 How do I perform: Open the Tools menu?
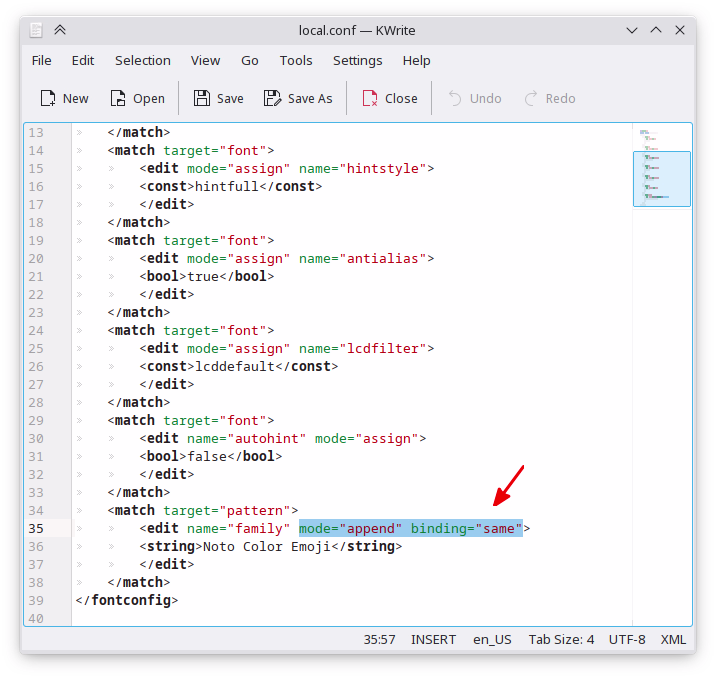coord(295,60)
